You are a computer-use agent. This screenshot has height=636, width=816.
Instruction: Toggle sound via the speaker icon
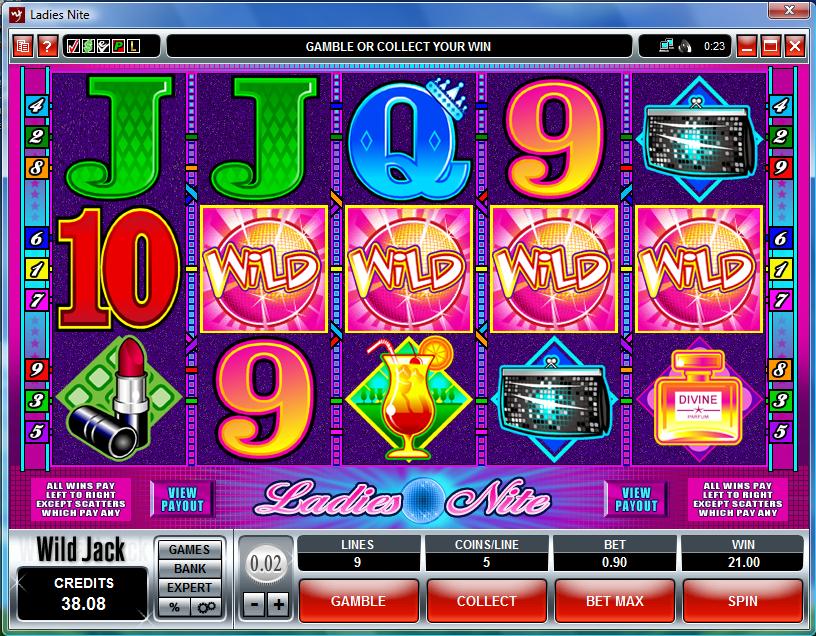(x=685, y=46)
